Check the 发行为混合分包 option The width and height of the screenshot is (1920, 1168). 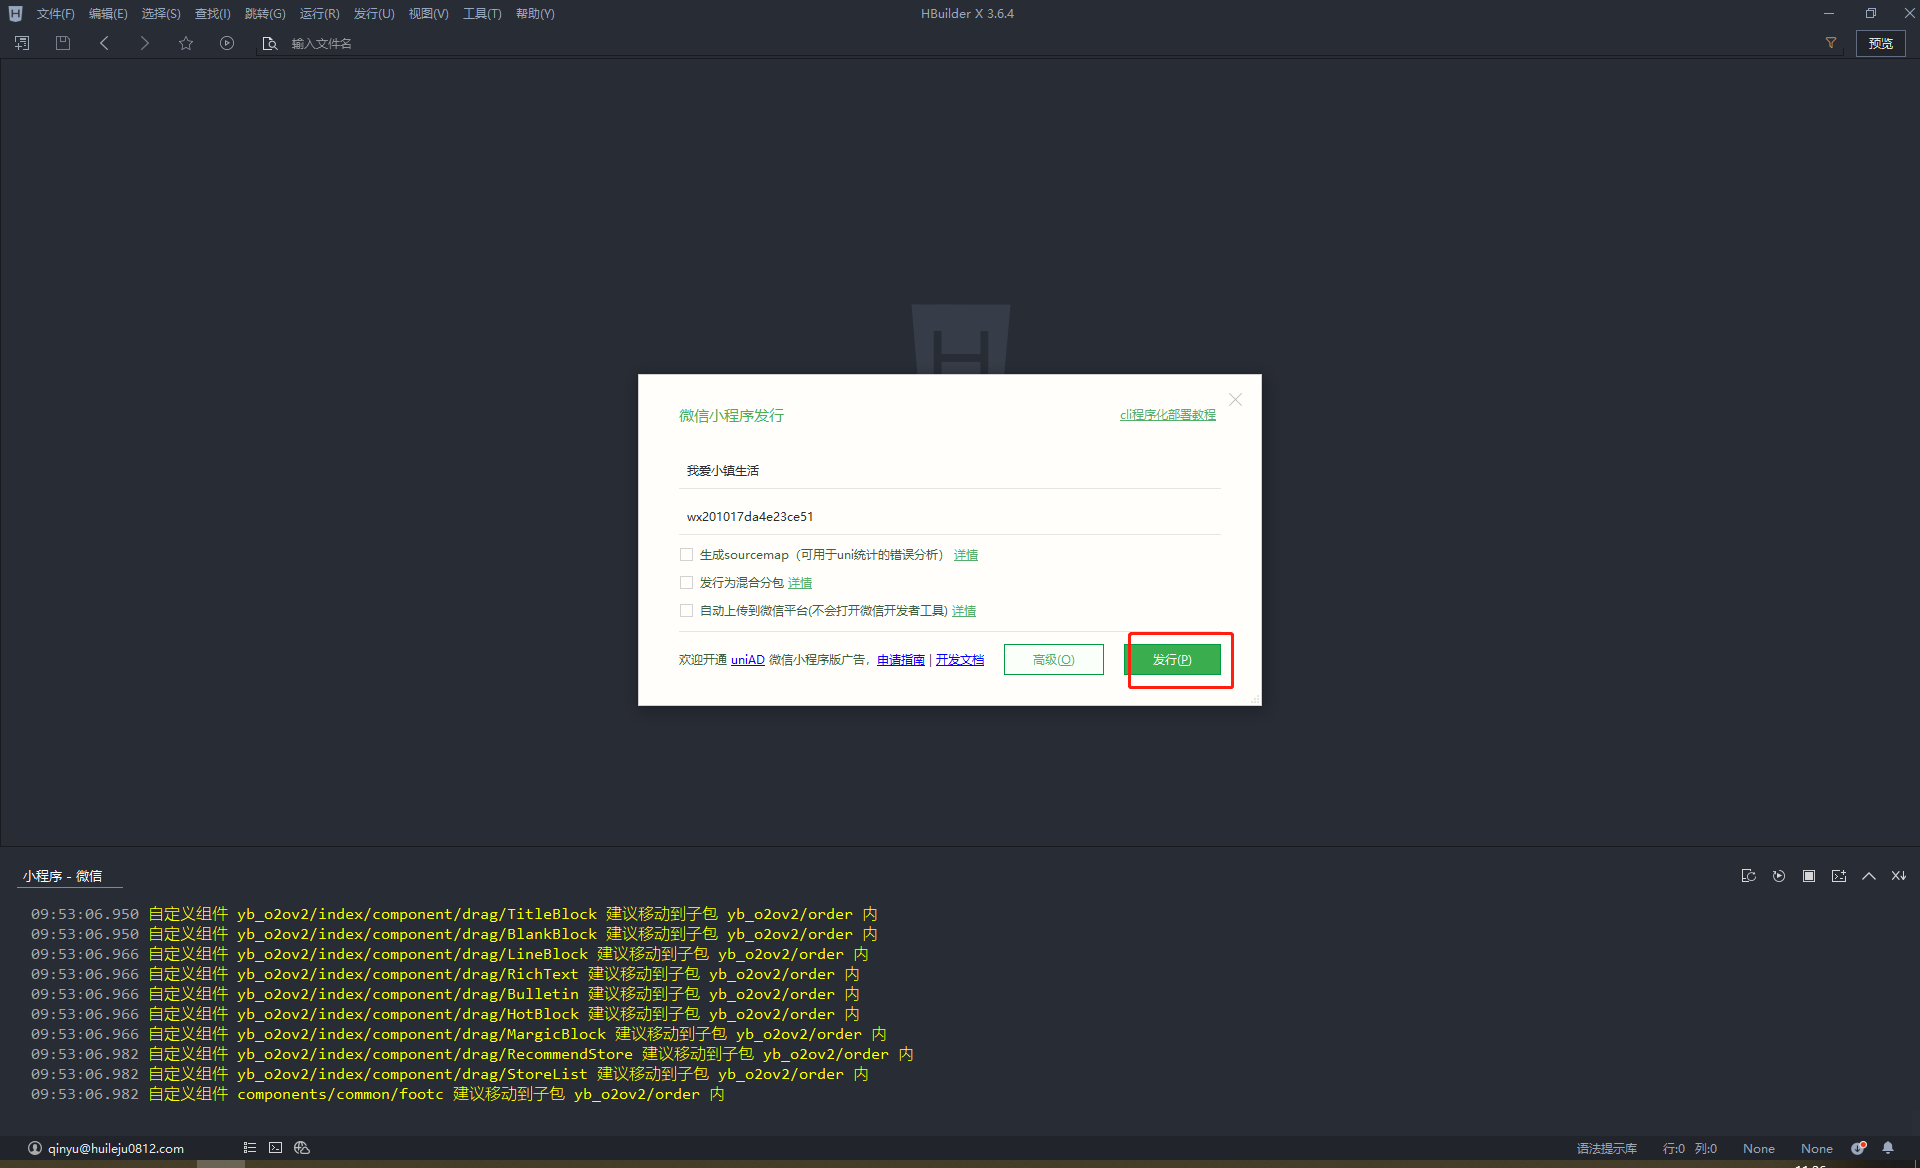686,583
